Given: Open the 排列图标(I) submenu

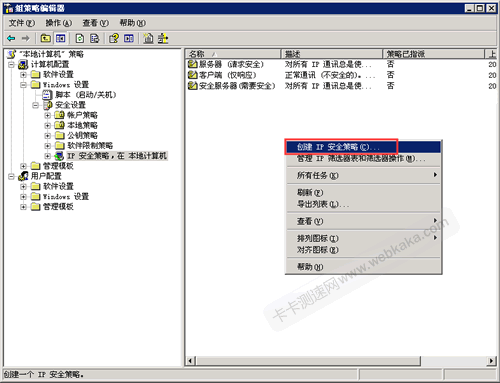Looking at the screenshot, I should 364,238.
